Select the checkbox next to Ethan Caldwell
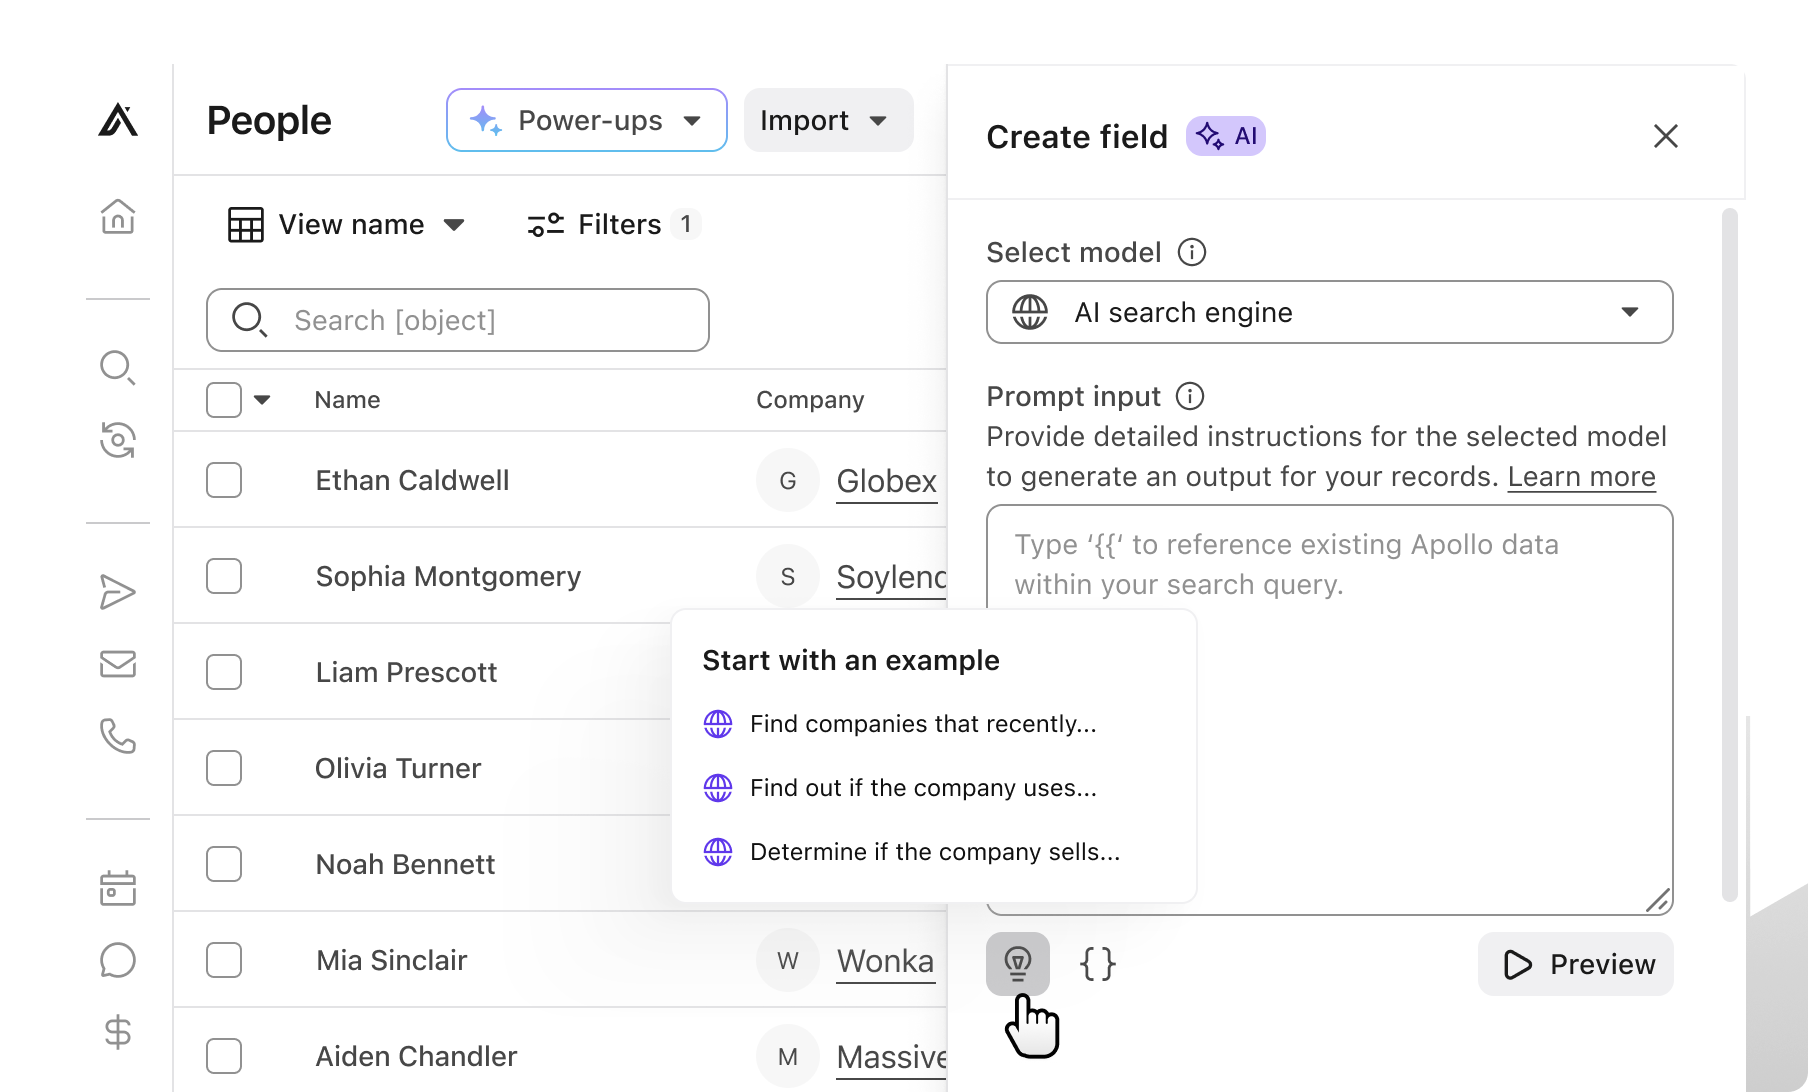The width and height of the screenshot is (1808, 1092). pos(224,480)
